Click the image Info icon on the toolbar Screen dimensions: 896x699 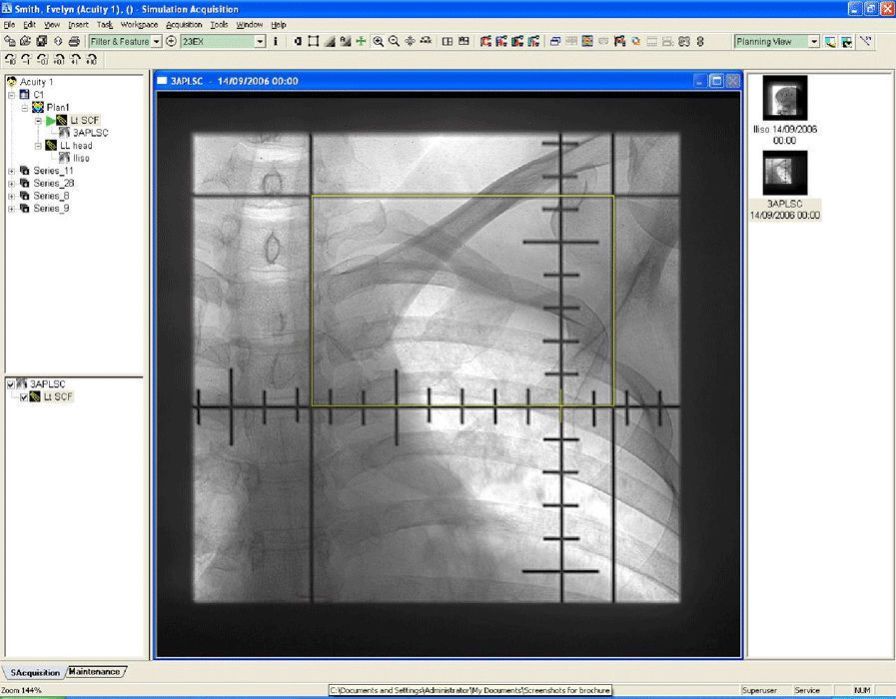(275, 42)
